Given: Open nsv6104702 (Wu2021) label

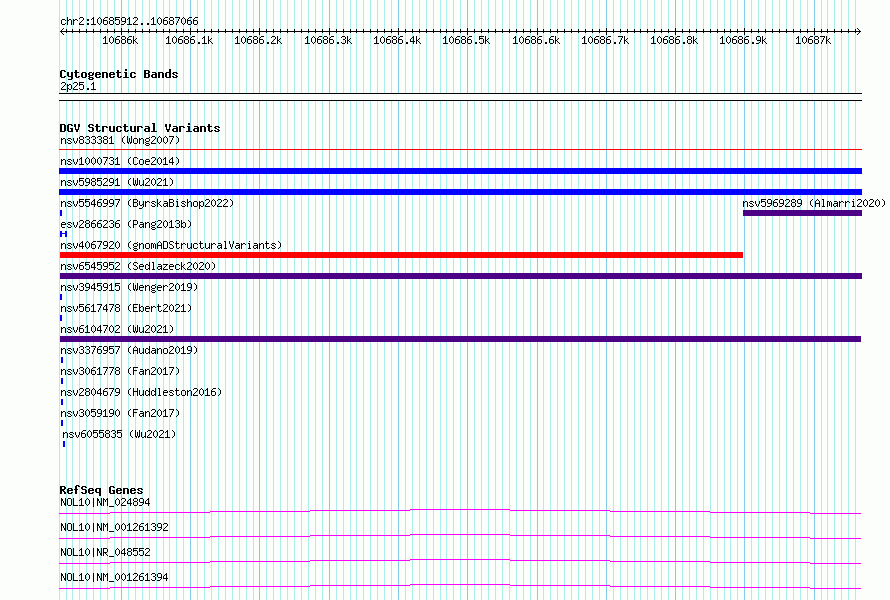Looking at the screenshot, I should tap(117, 329).
